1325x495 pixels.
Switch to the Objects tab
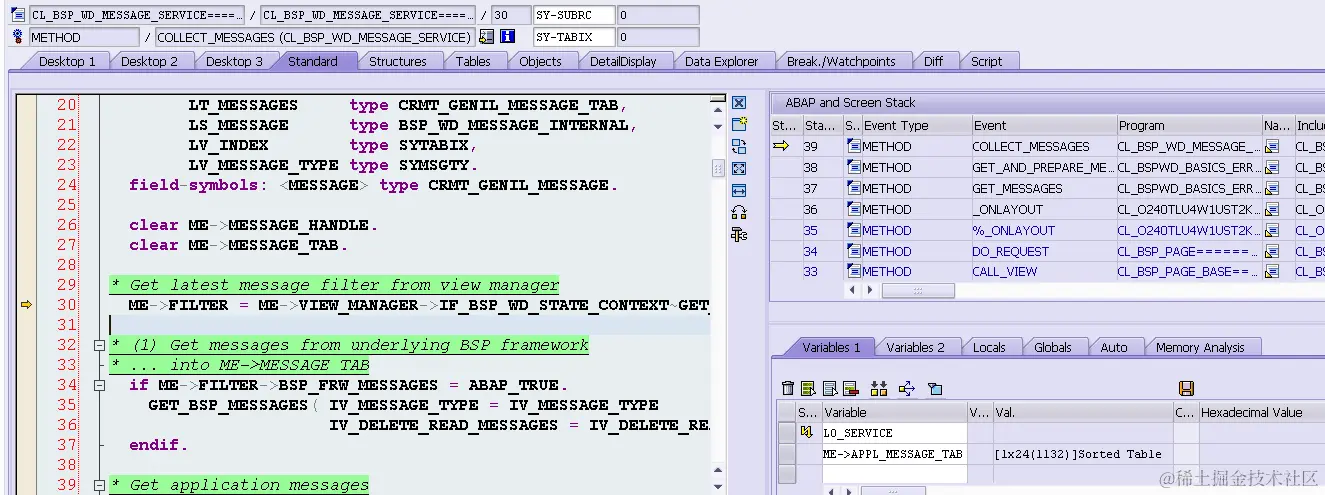click(x=540, y=61)
